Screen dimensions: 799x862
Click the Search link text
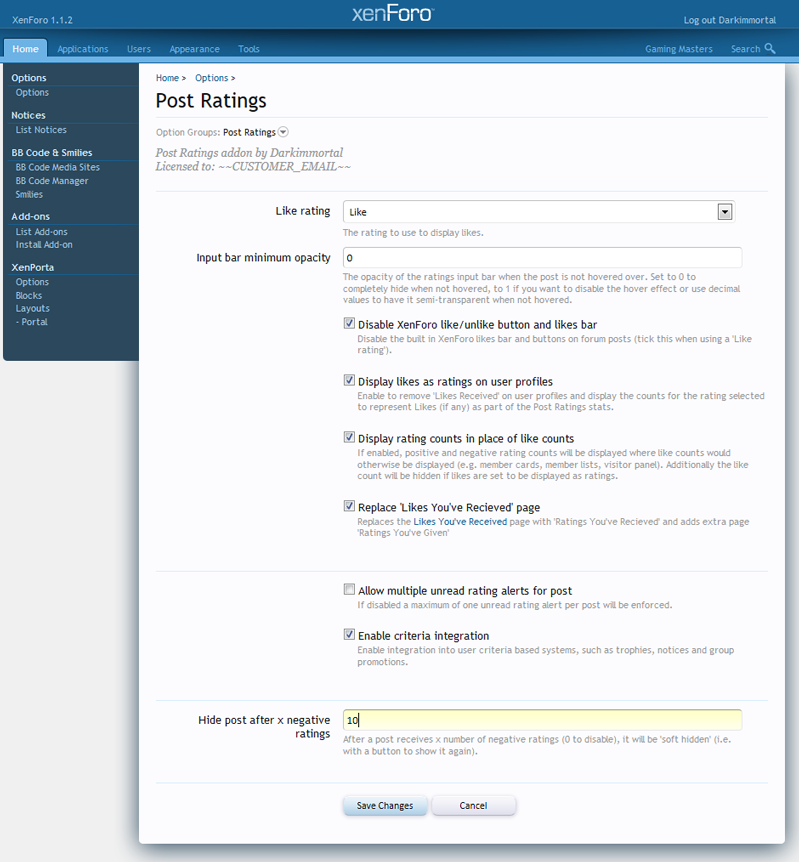(x=745, y=49)
